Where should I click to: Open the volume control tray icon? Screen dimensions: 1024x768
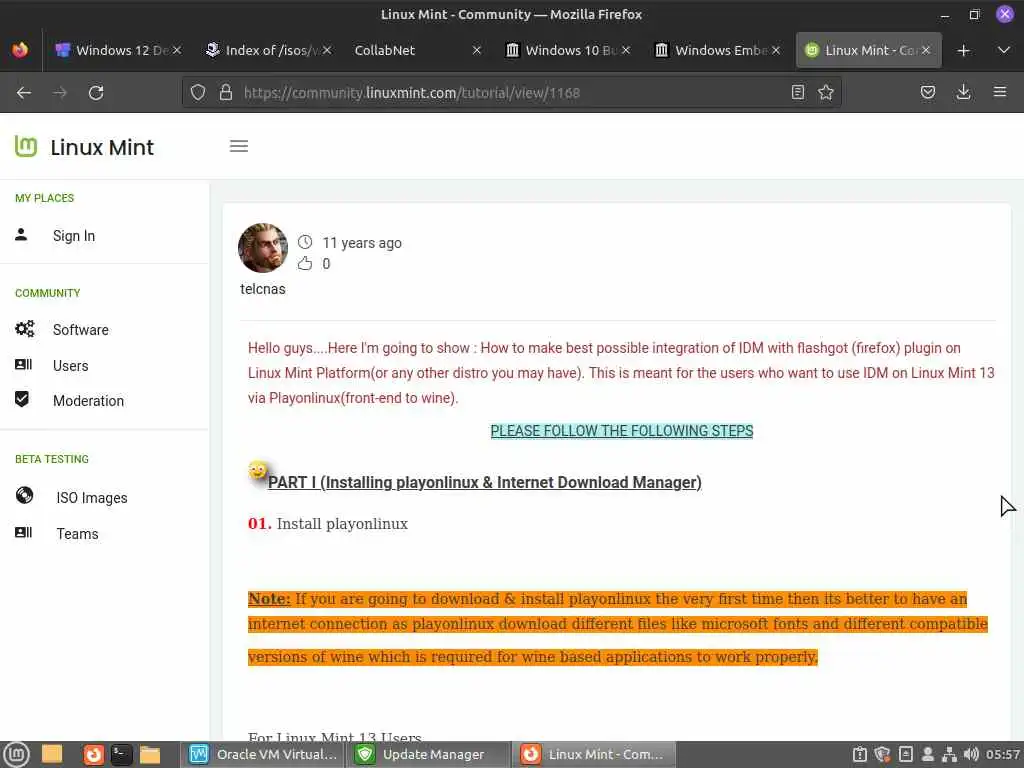pyautogui.click(x=971, y=754)
